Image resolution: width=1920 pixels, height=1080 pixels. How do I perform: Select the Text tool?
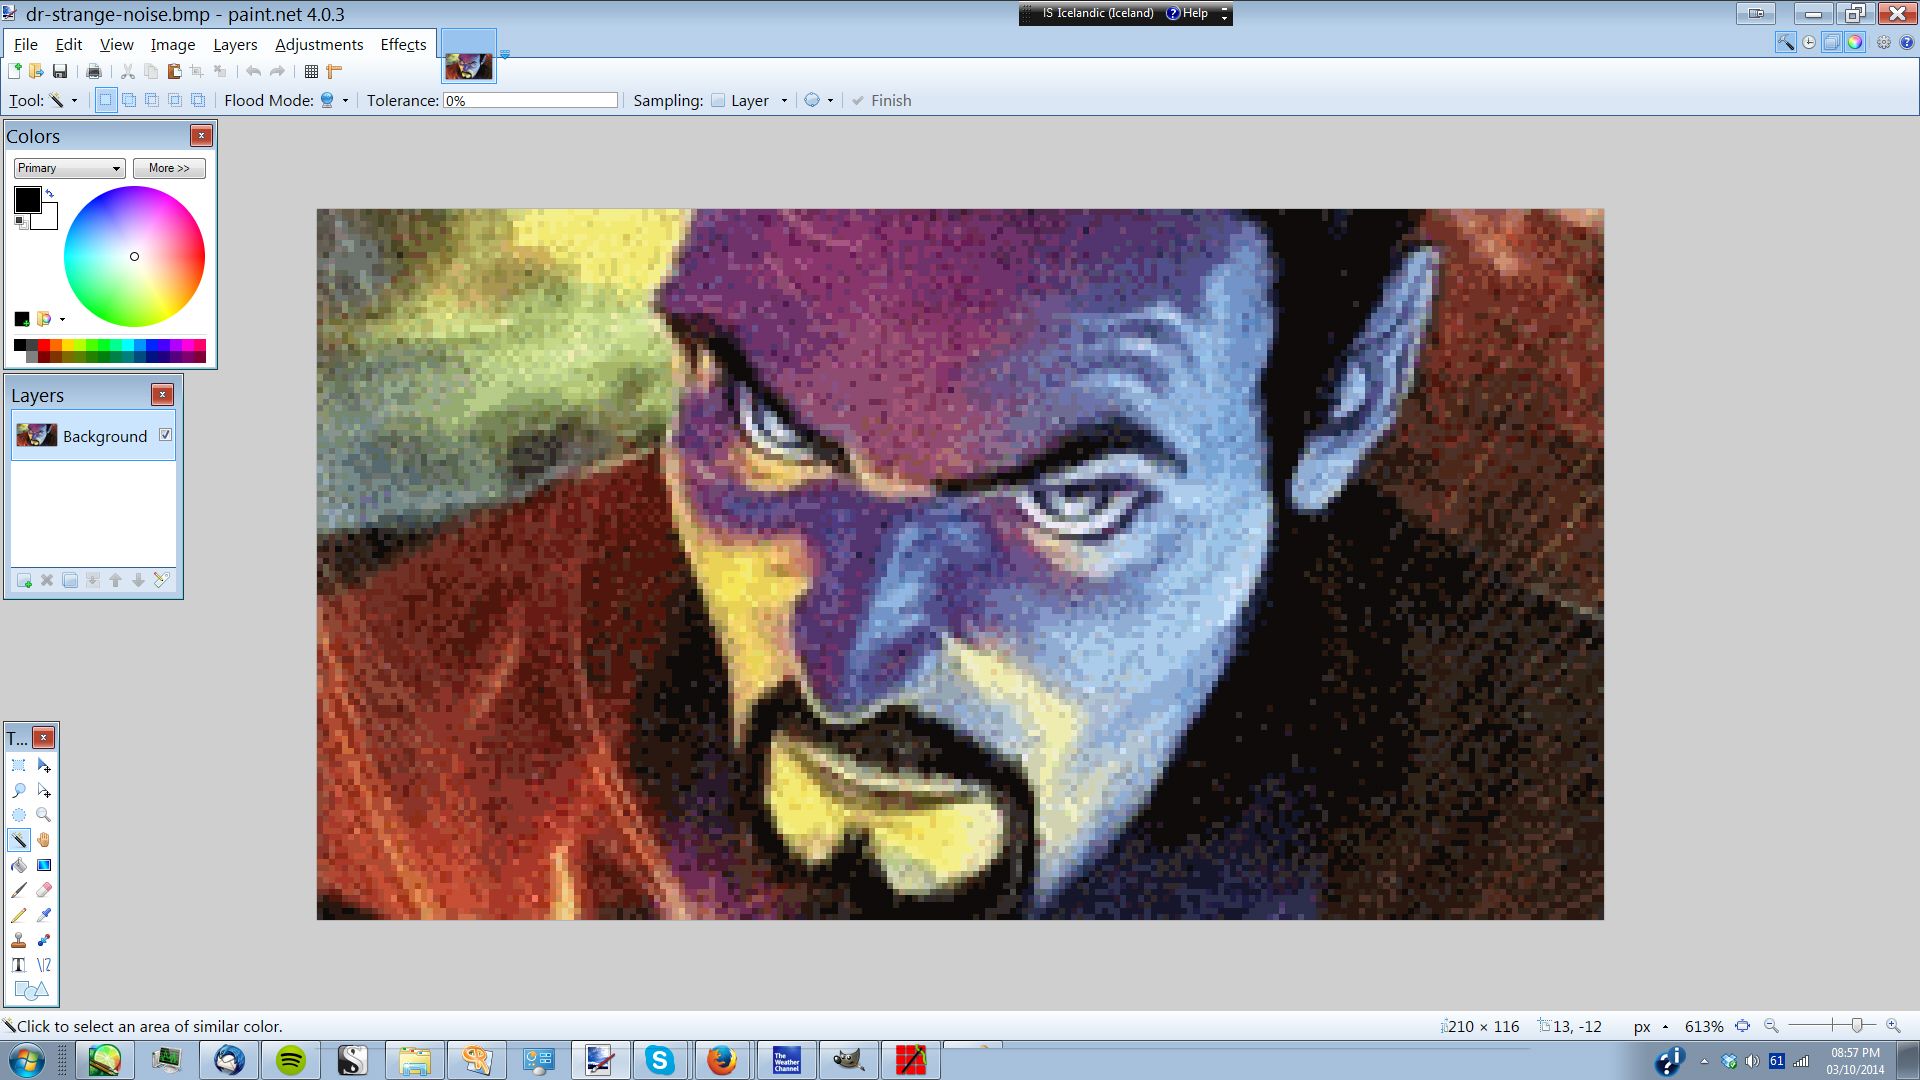19,965
